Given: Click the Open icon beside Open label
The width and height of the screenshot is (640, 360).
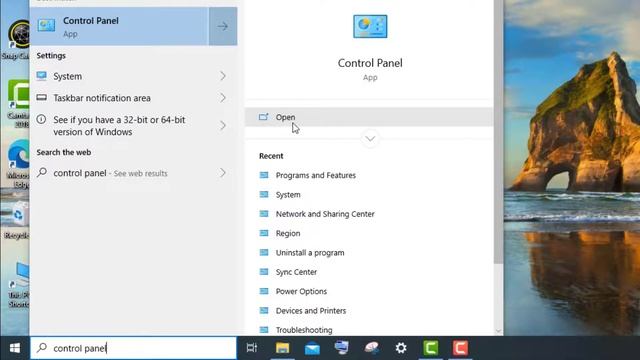Looking at the screenshot, I should point(264,117).
